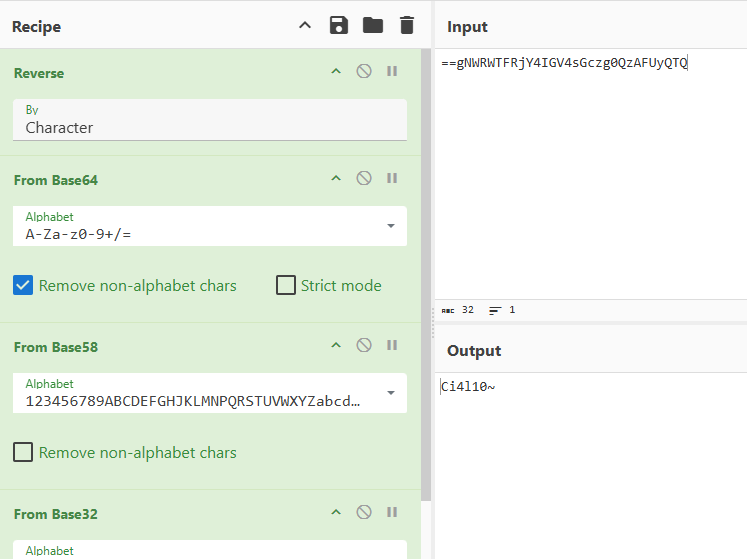Disable the From Base32 operation

pyautogui.click(x=364, y=513)
